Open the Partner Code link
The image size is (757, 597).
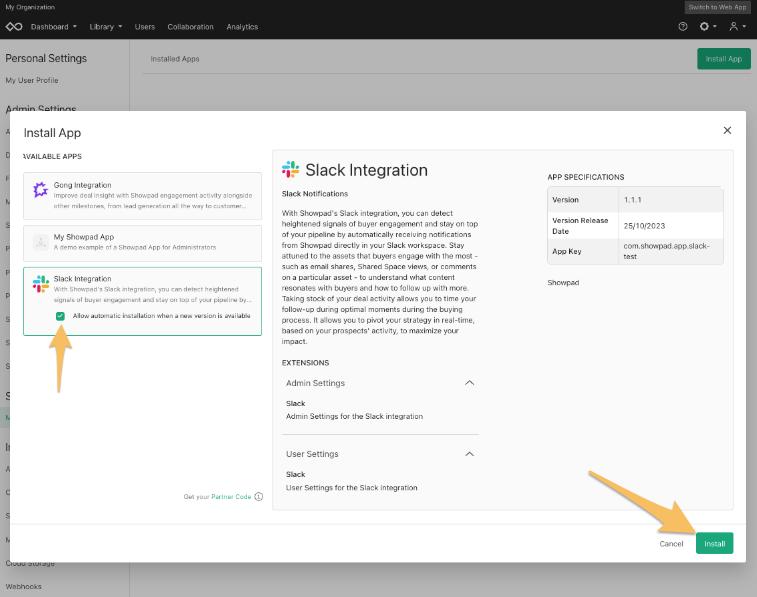(231, 497)
